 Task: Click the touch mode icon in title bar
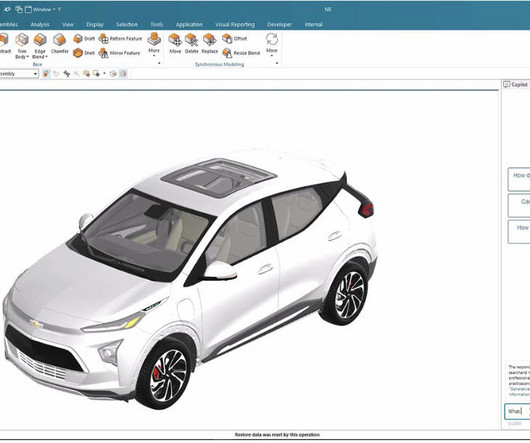pos(7,9)
